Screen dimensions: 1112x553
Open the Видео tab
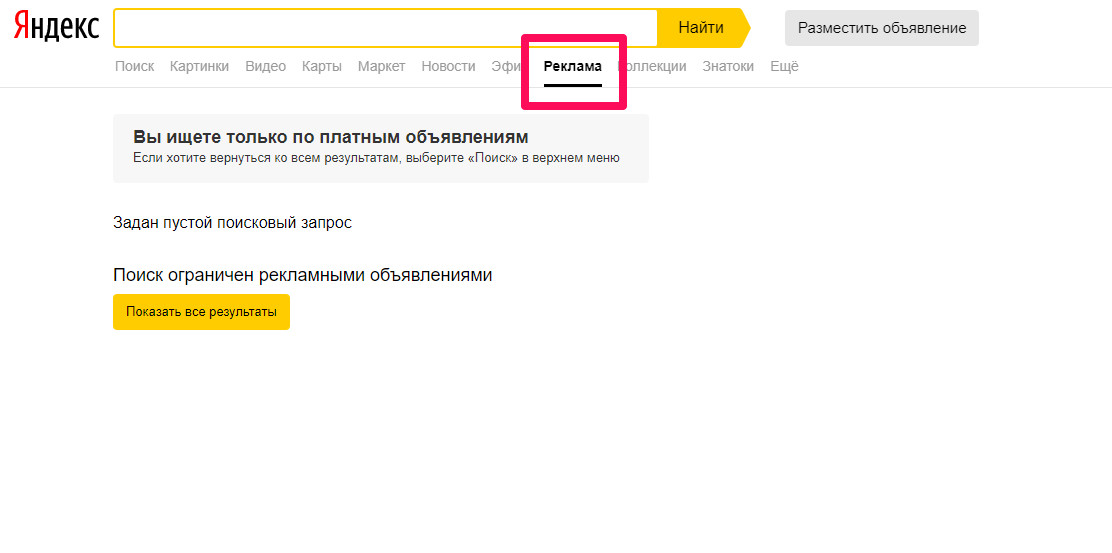point(265,67)
